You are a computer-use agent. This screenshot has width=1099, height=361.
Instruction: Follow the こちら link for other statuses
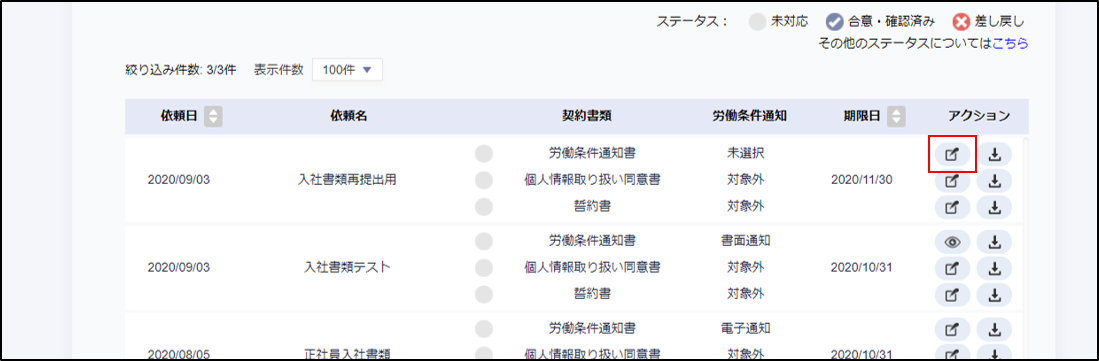pos(1010,43)
